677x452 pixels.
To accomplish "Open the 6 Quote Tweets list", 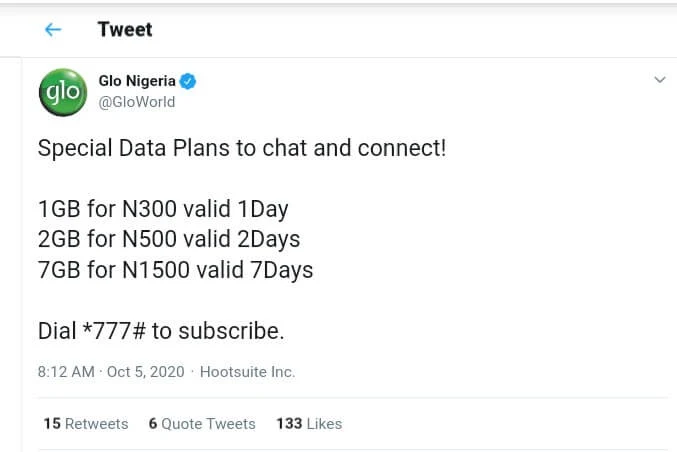I will coord(202,424).
